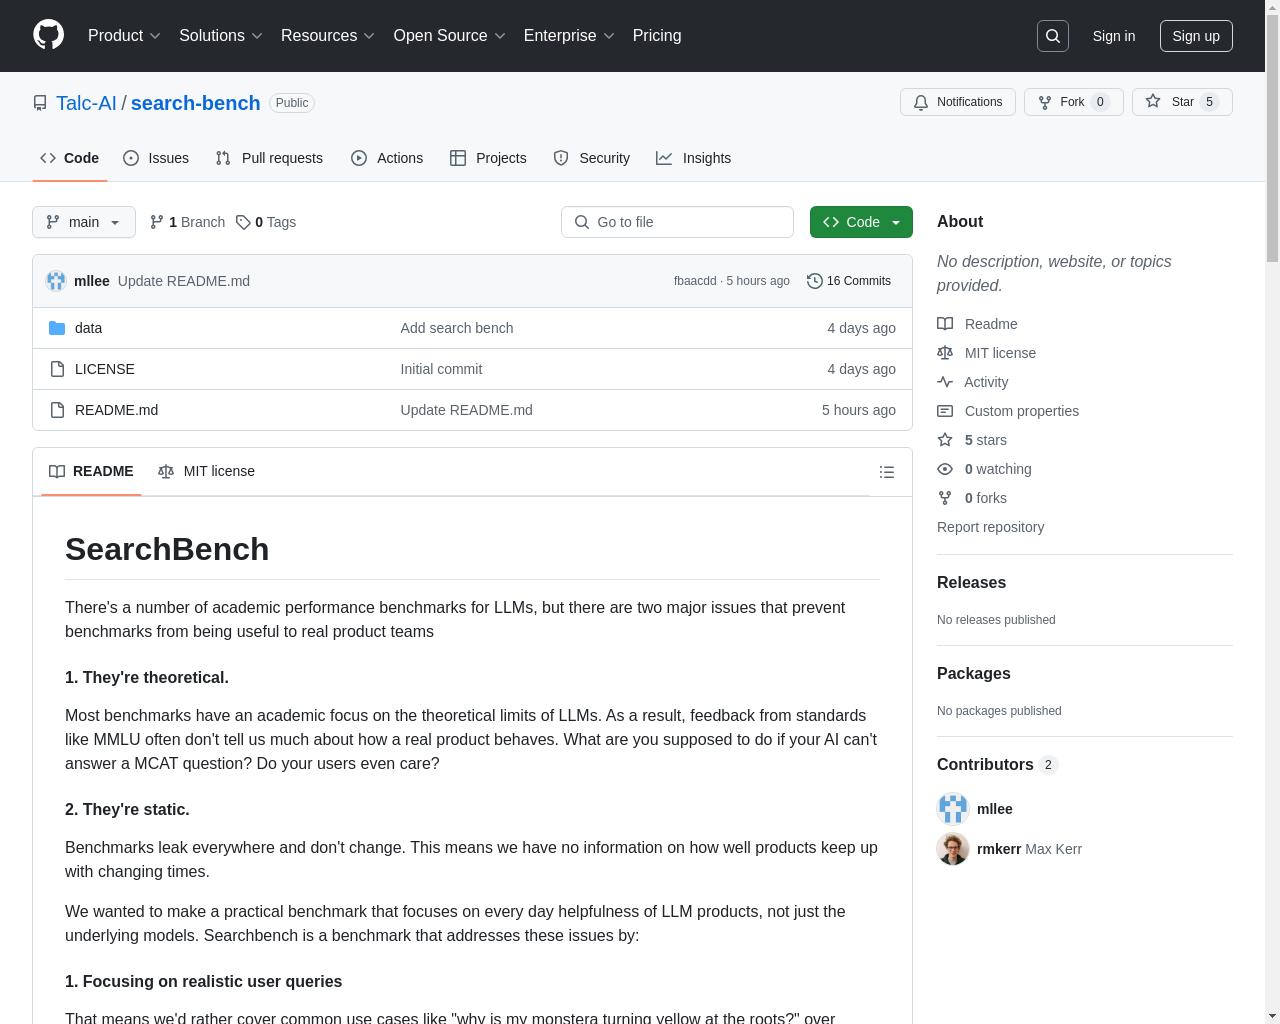This screenshot has height=1024, width=1280.
Task: Open the 16 Commits history link
Action: pyautogui.click(x=849, y=281)
